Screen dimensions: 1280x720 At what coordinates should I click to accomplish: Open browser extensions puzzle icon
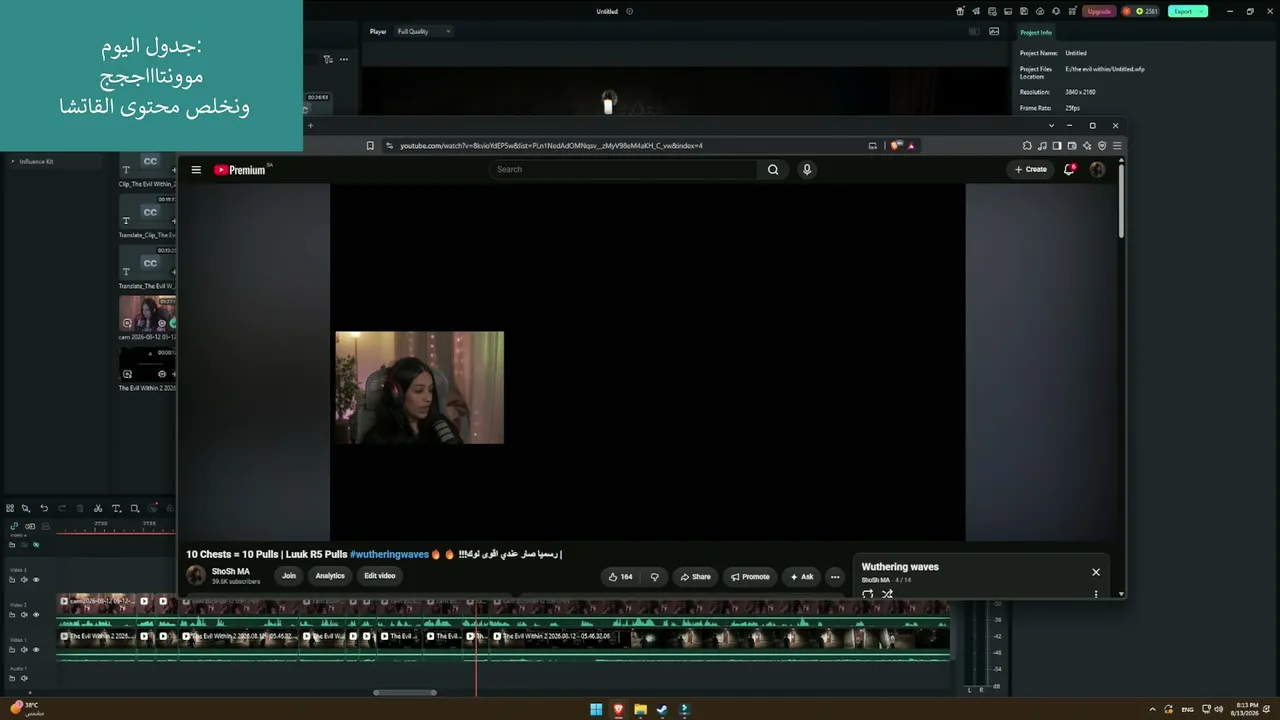pyautogui.click(x=1027, y=146)
